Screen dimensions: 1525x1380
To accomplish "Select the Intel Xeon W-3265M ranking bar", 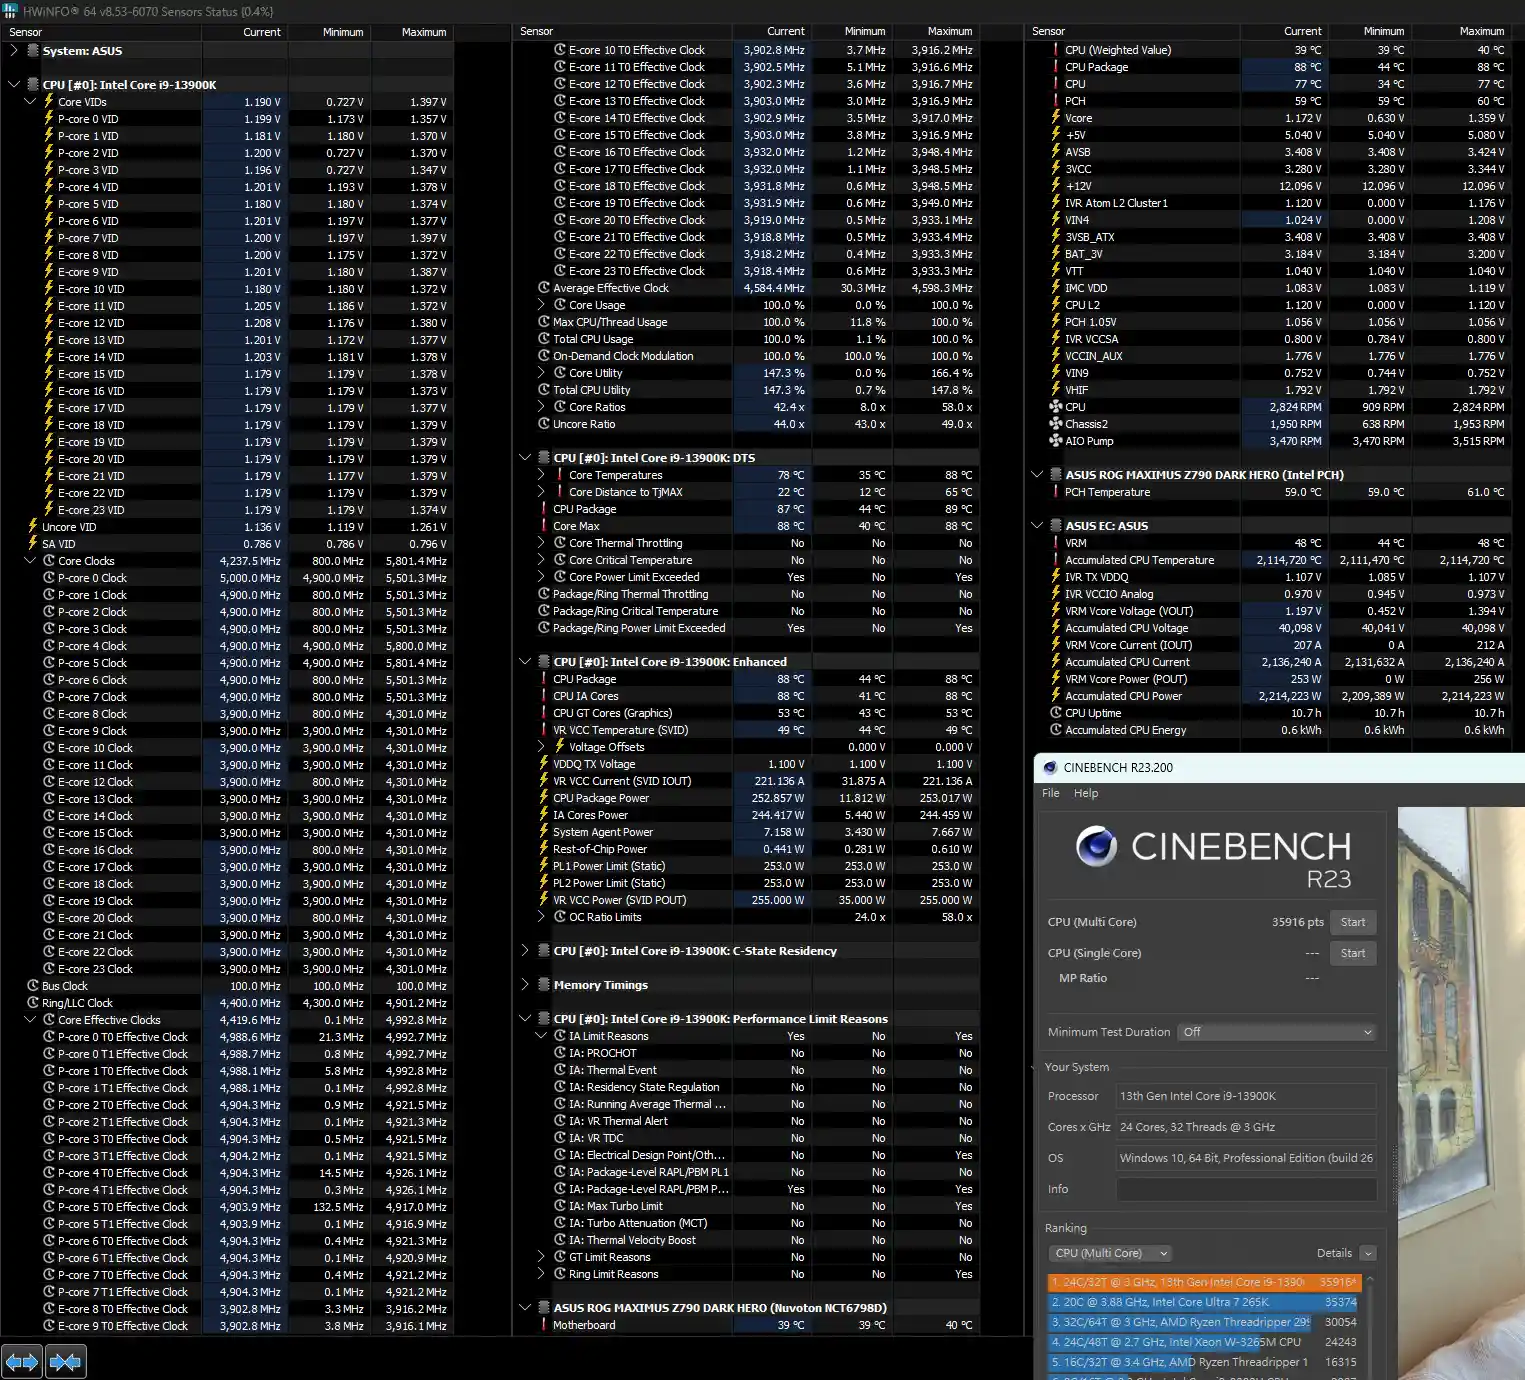I will [1203, 1342].
